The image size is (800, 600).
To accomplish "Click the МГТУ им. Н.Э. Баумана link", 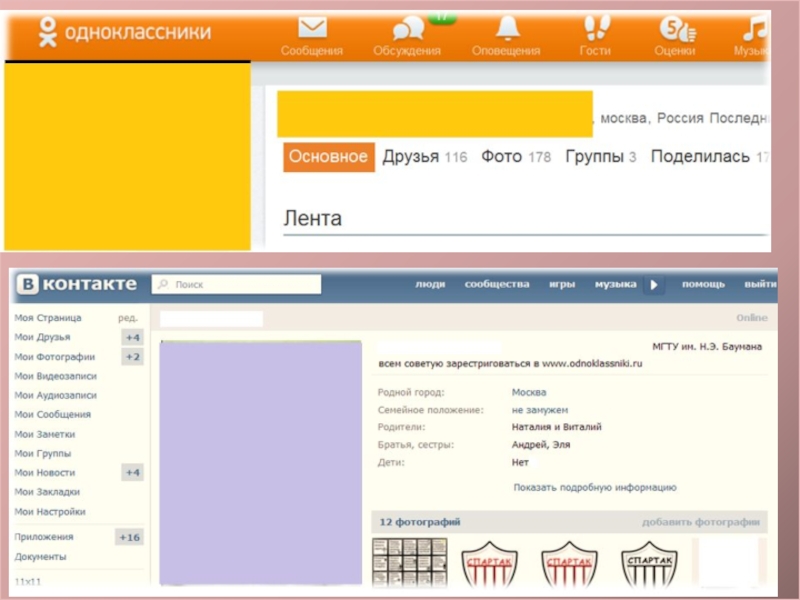I will [707, 347].
